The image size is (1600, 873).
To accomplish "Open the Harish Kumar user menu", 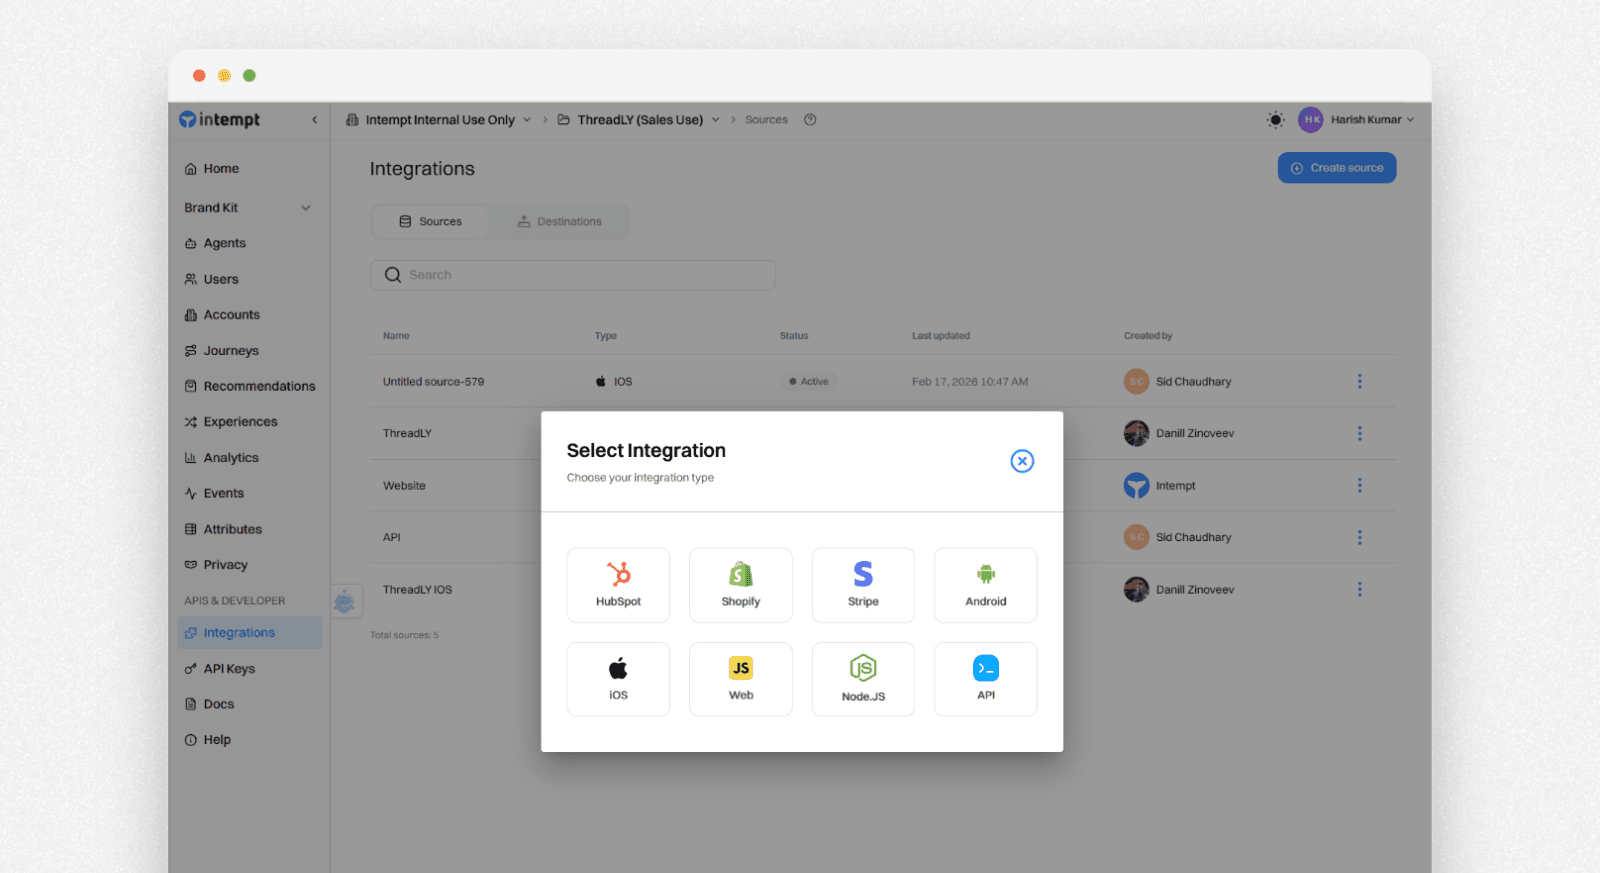I will click(x=1357, y=120).
